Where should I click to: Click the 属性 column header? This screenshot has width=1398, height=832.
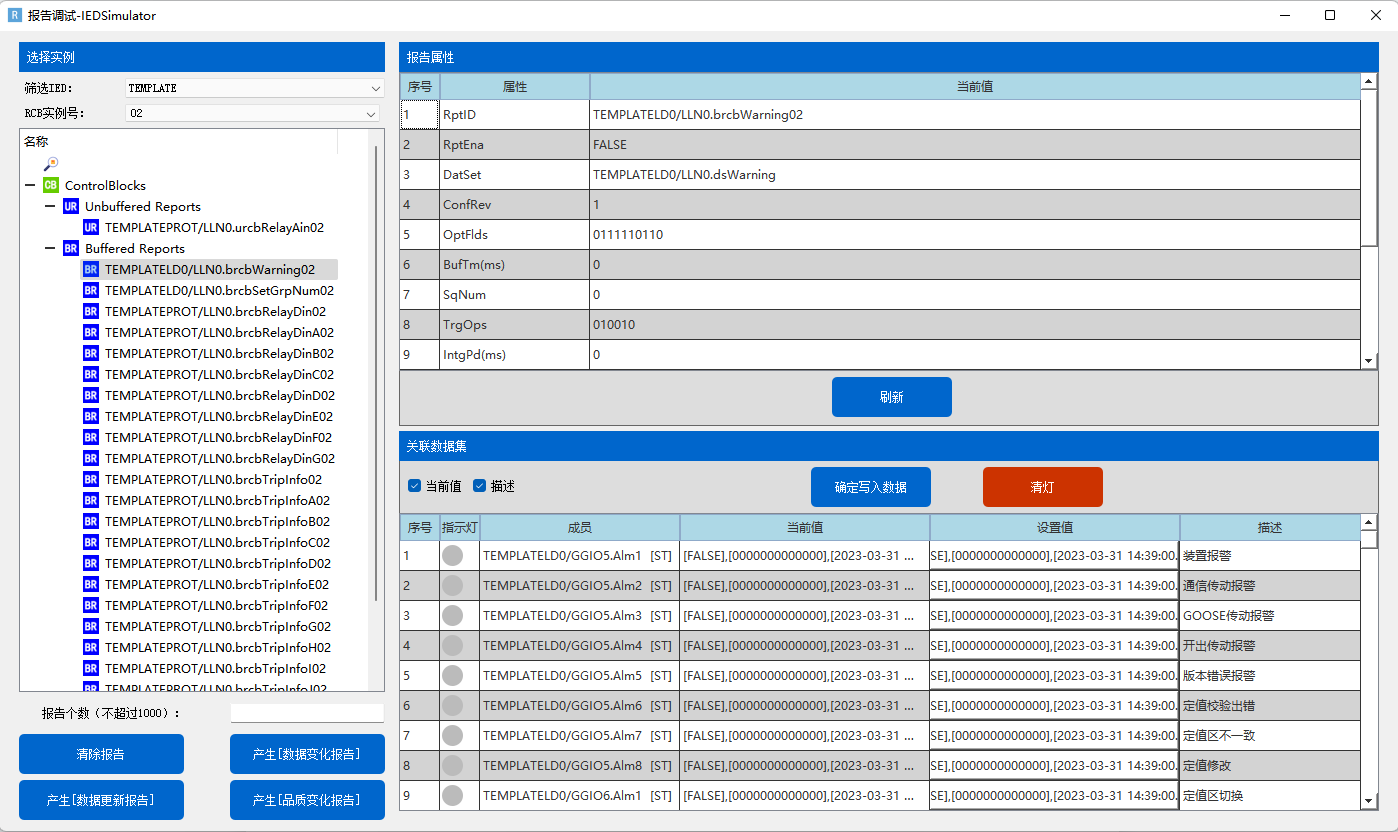(x=515, y=87)
